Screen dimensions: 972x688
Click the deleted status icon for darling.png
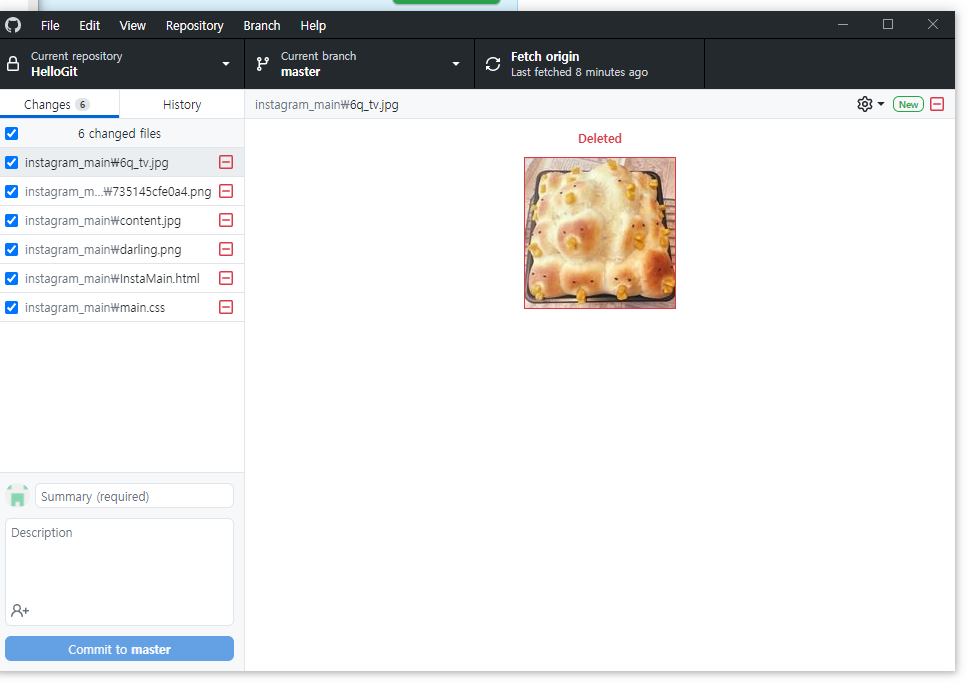pyautogui.click(x=226, y=249)
